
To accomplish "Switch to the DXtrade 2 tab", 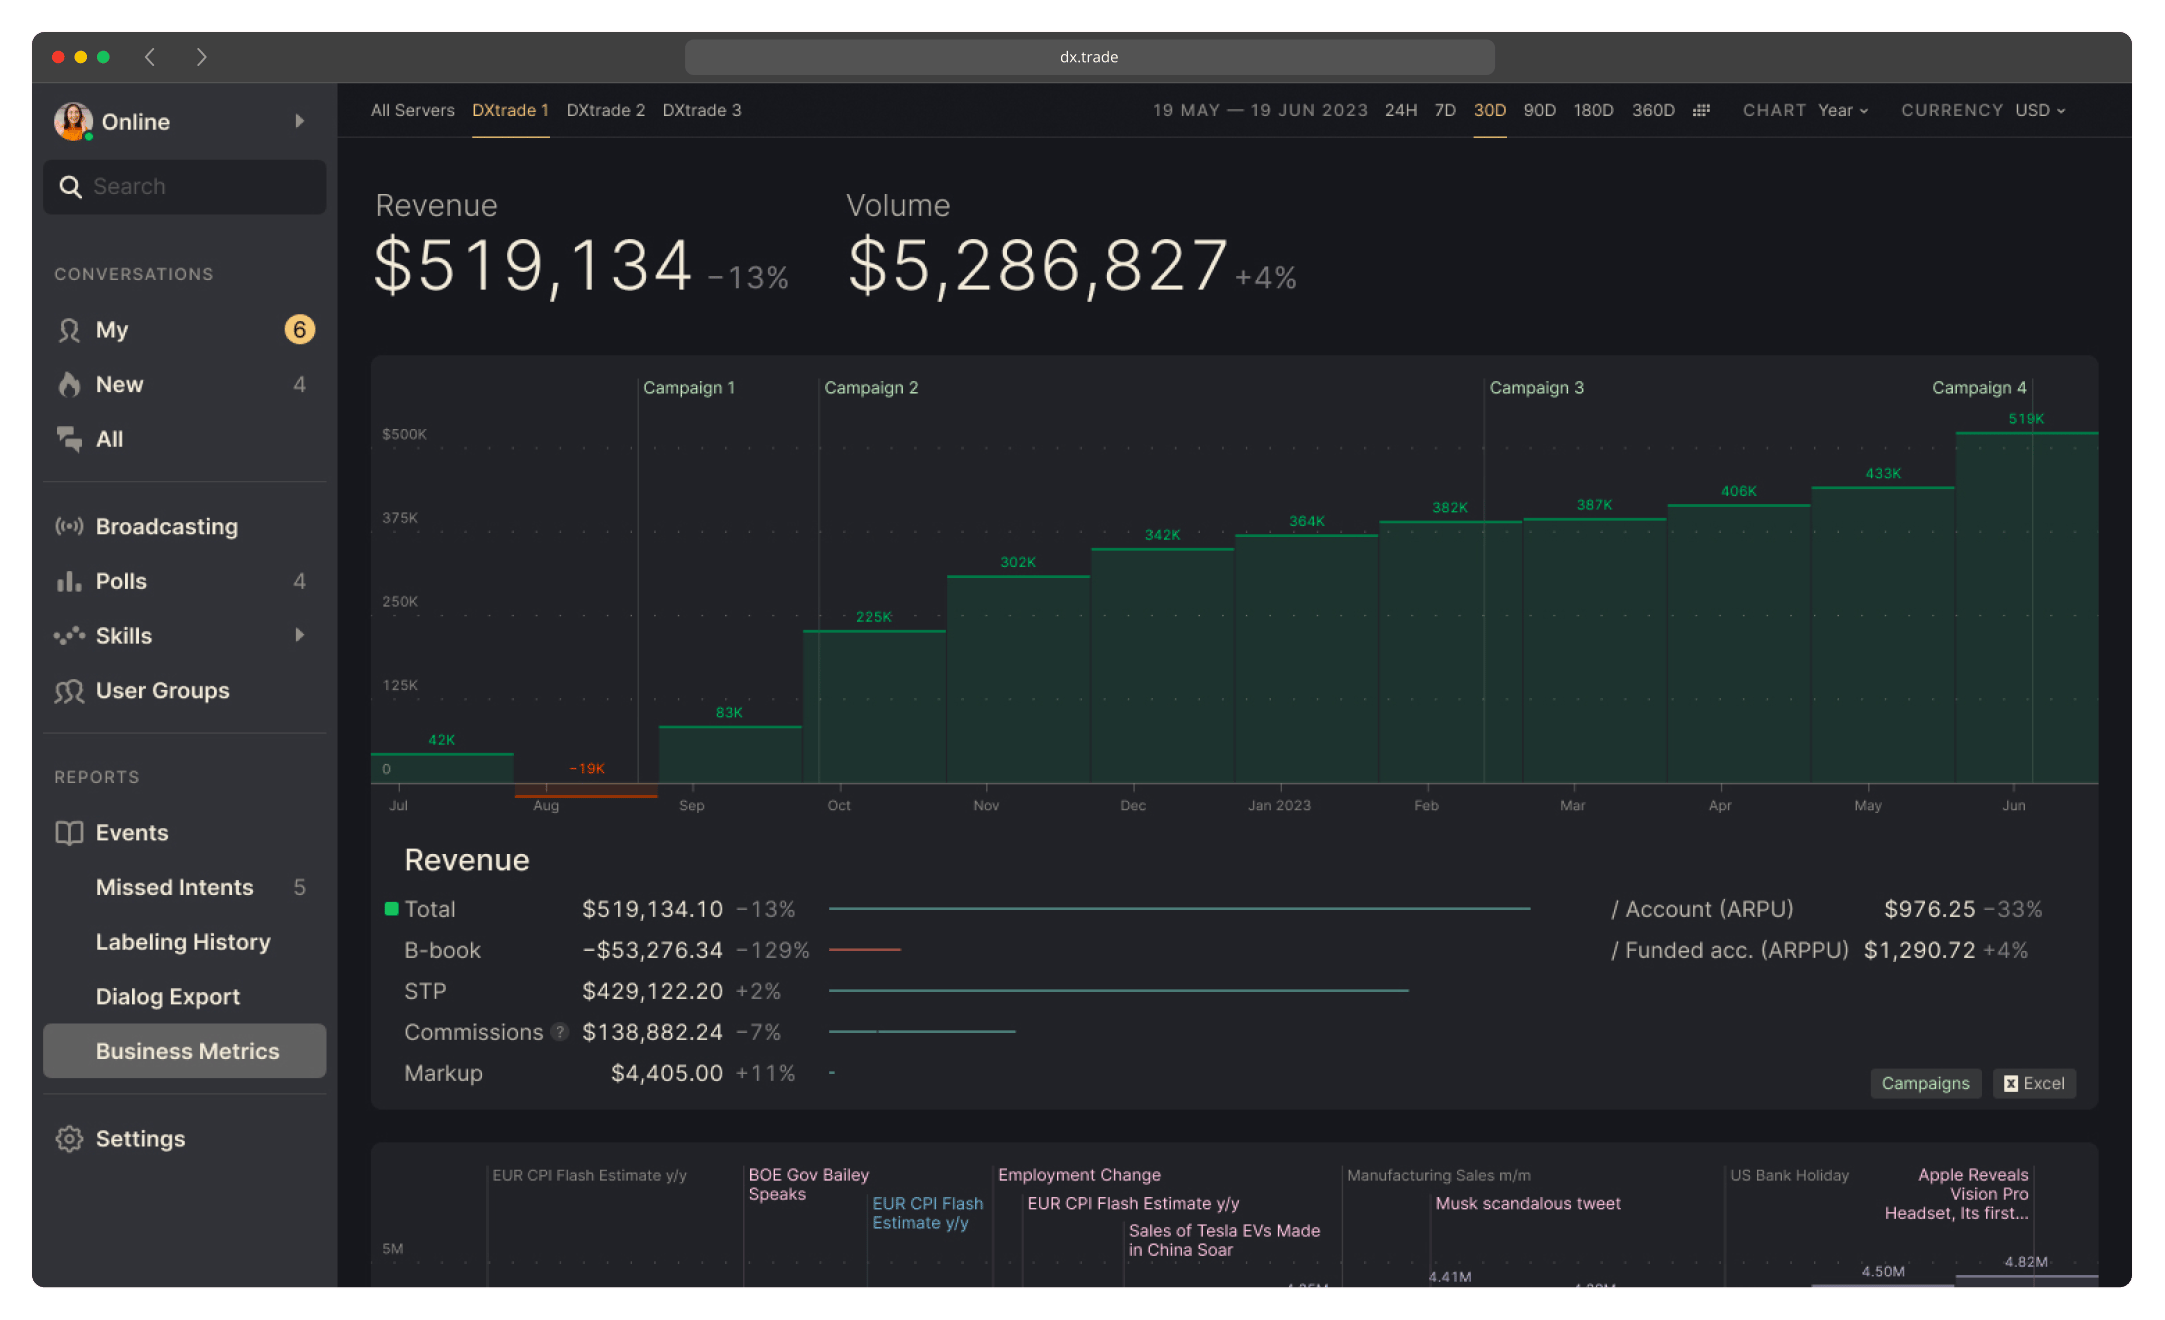I will pyautogui.click(x=605, y=110).
